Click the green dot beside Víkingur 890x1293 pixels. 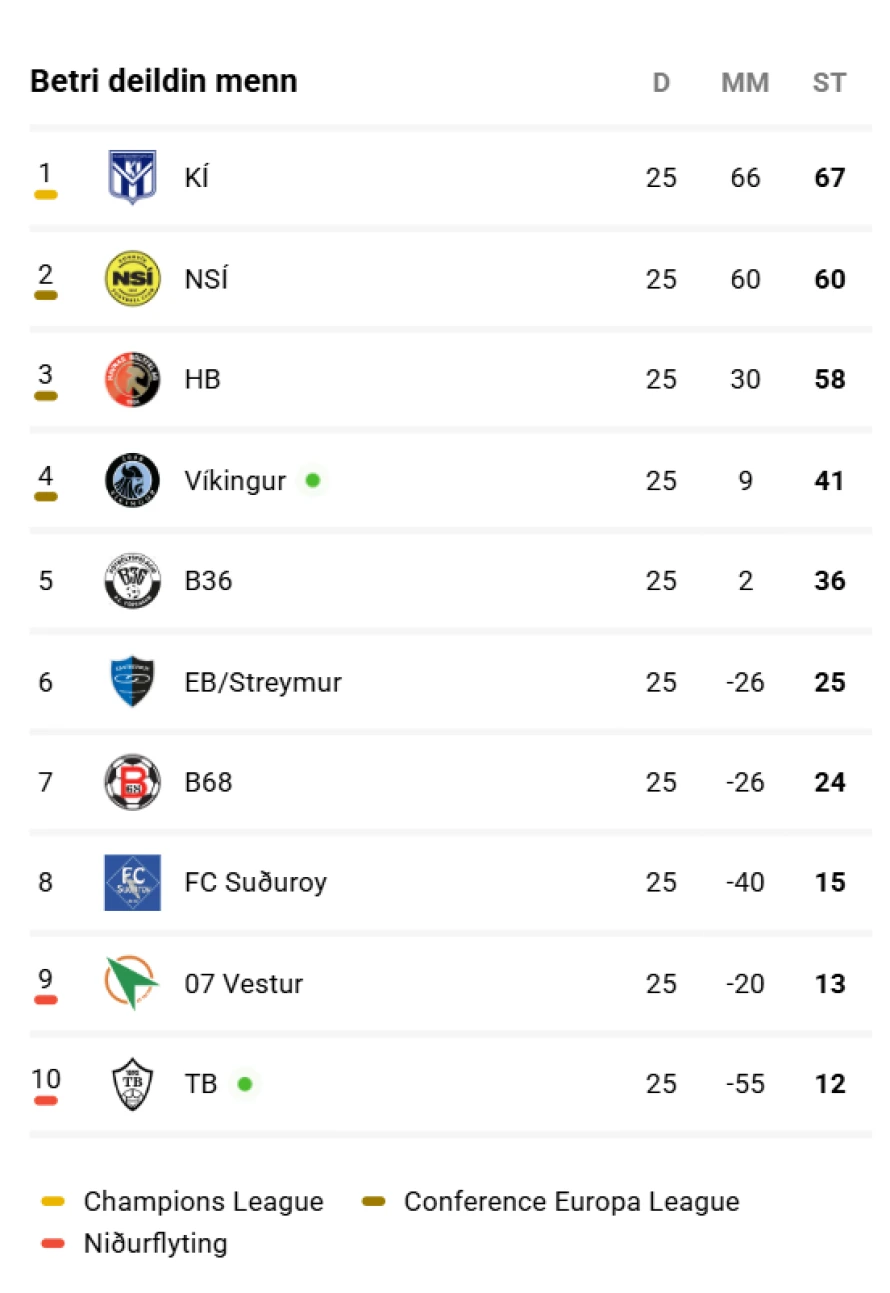click(313, 481)
